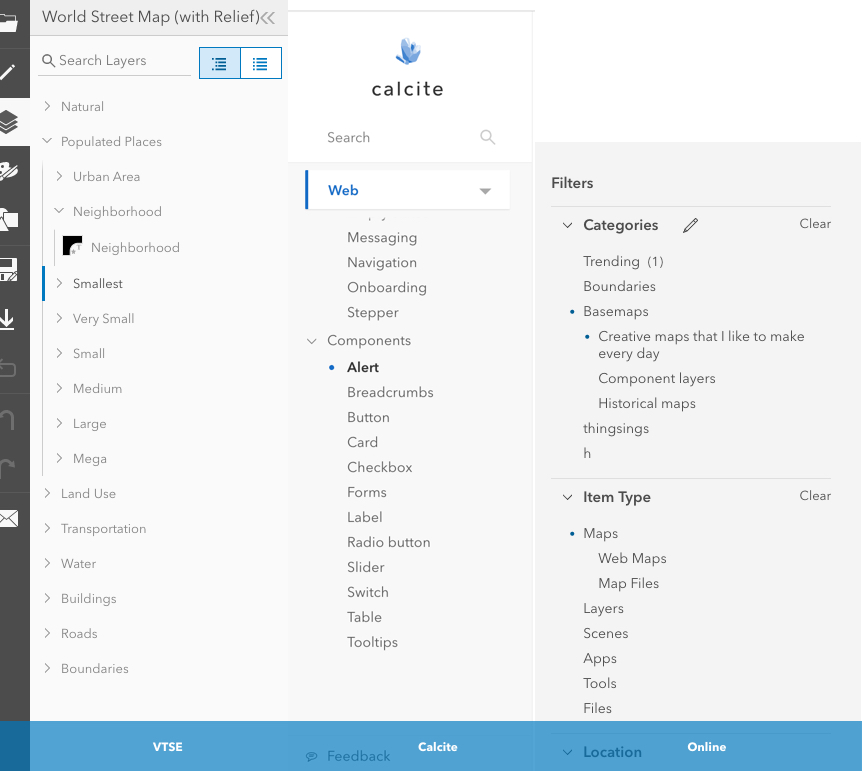Click the calcite crystal logo
This screenshot has height=771, width=862.
(408, 51)
